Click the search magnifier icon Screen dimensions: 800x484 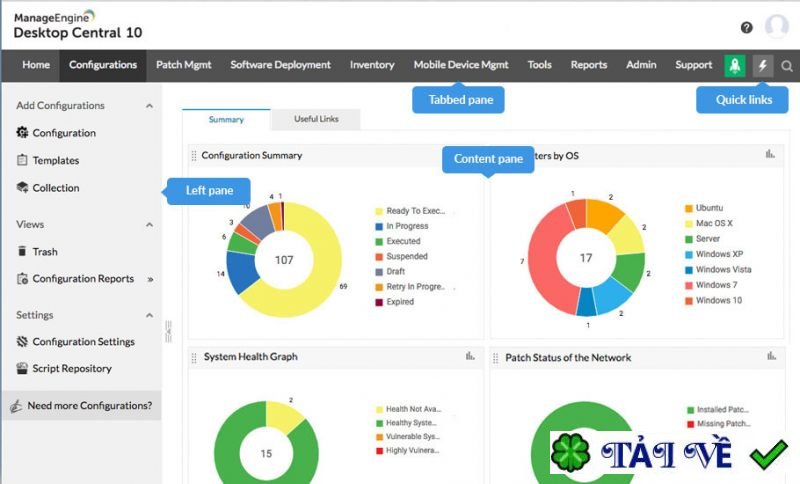coord(787,66)
